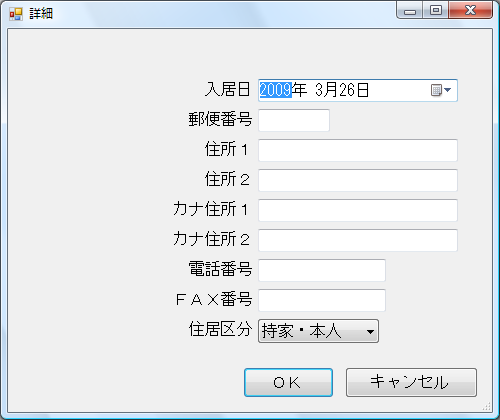Expand the 住居区分 dropdown arrow

[x=370, y=331]
